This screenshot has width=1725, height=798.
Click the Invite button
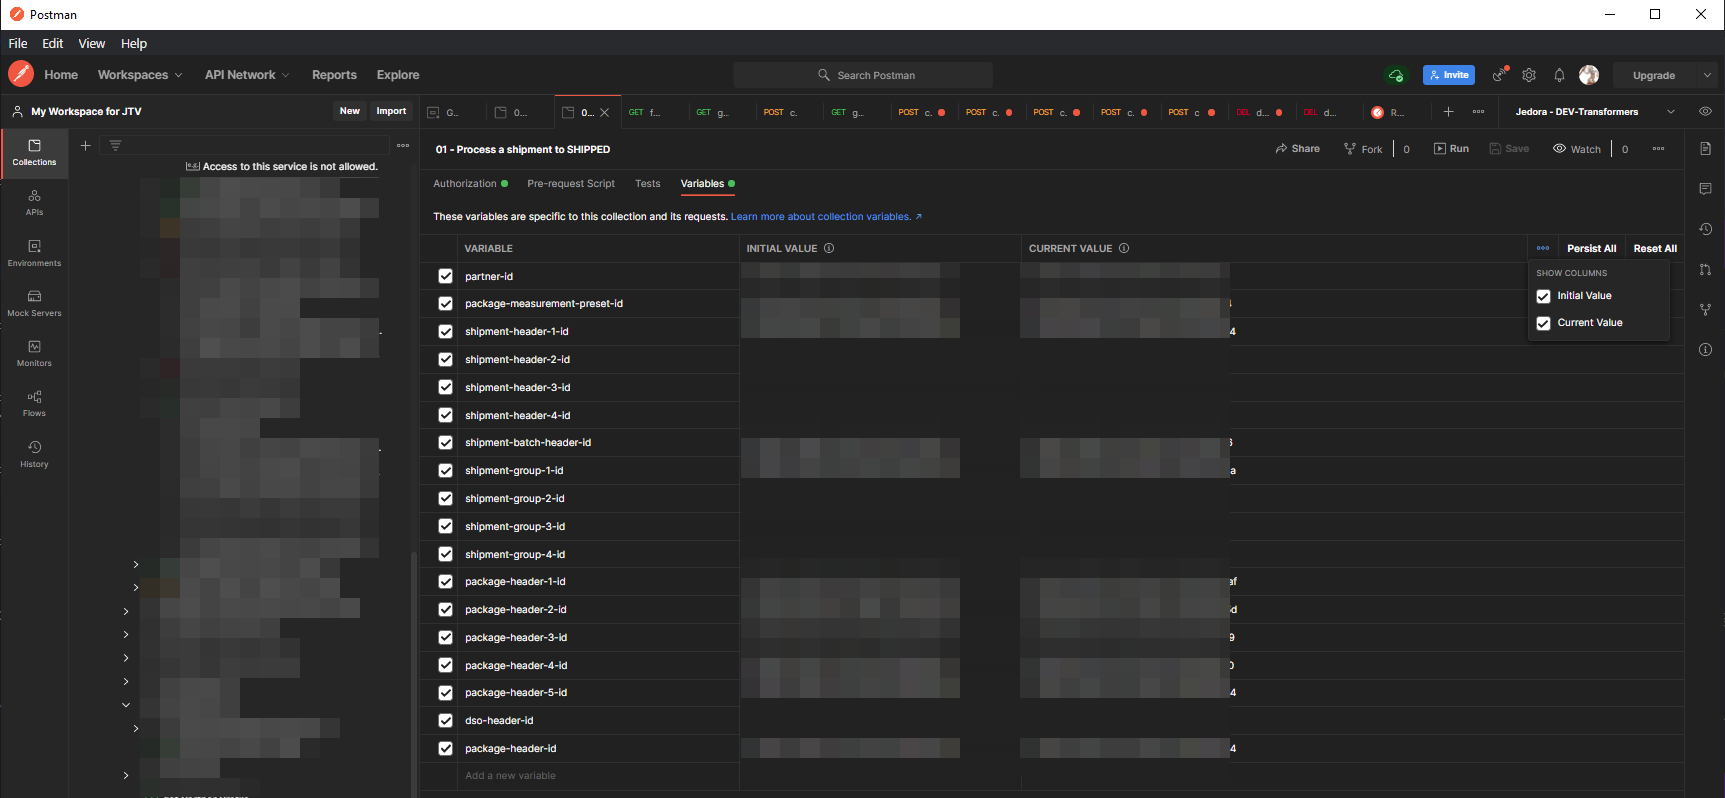tap(1449, 75)
